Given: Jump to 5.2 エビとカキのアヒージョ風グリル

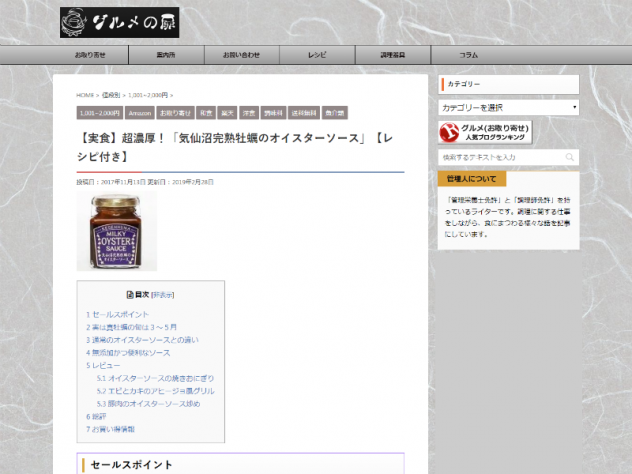Looking at the screenshot, I should pos(155,391).
